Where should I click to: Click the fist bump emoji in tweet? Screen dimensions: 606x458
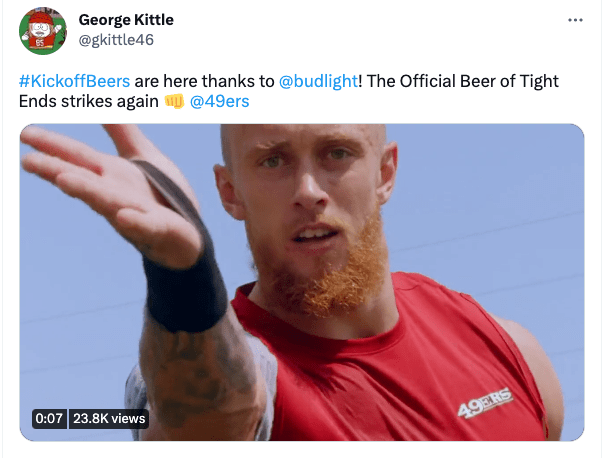point(174,102)
